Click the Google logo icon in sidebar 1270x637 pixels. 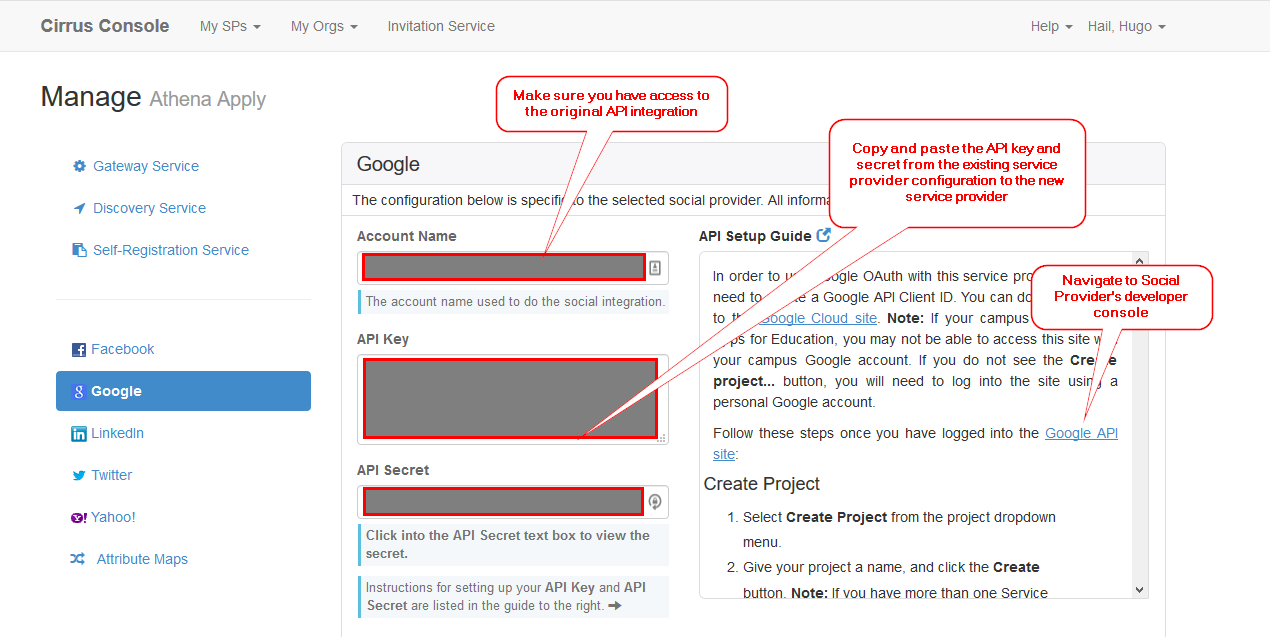(x=79, y=392)
